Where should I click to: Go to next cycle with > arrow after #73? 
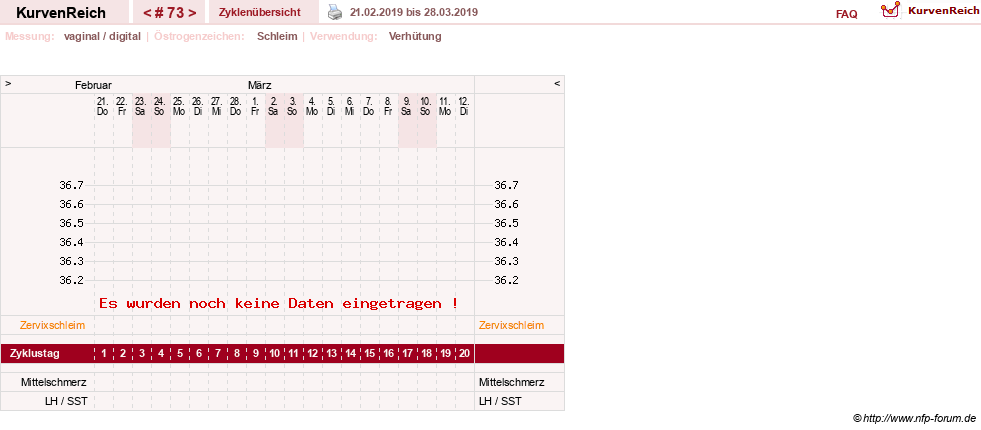(192, 13)
